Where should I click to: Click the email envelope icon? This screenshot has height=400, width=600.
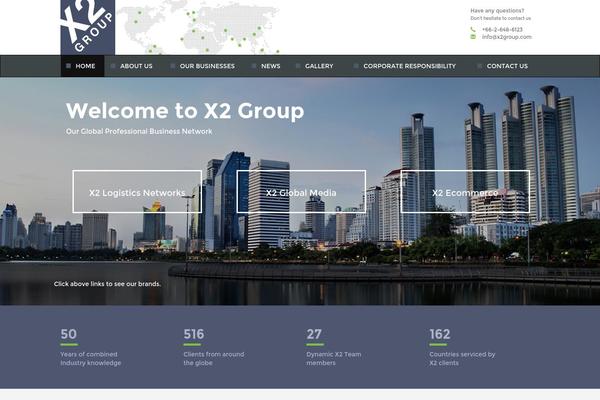click(473, 37)
